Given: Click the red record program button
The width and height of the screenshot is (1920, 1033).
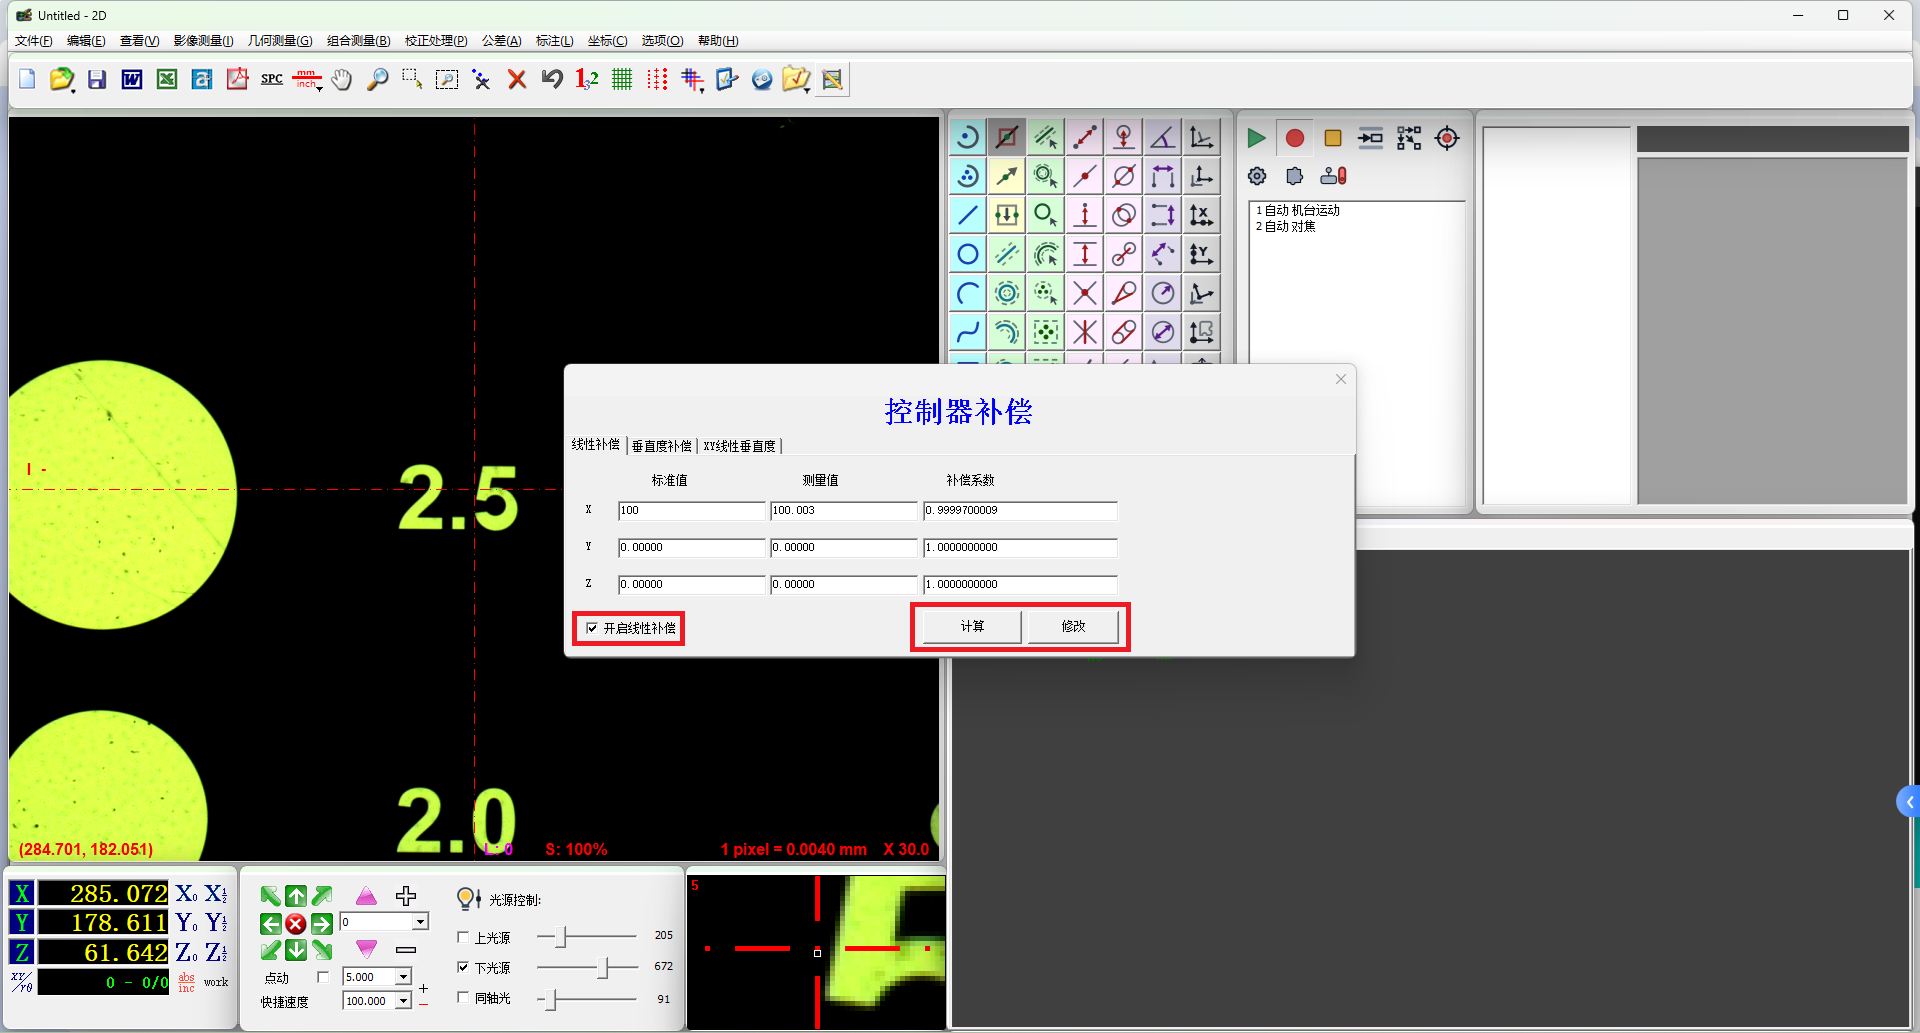Looking at the screenshot, I should coord(1294,138).
